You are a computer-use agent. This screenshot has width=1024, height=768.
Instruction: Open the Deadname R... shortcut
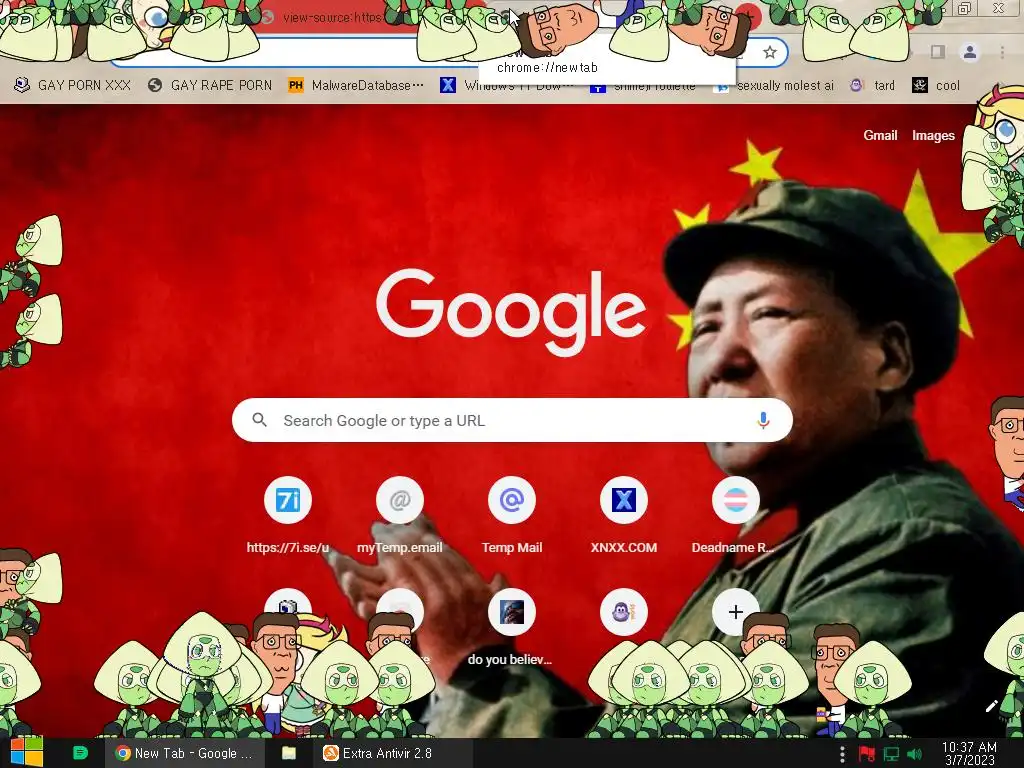(735, 516)
